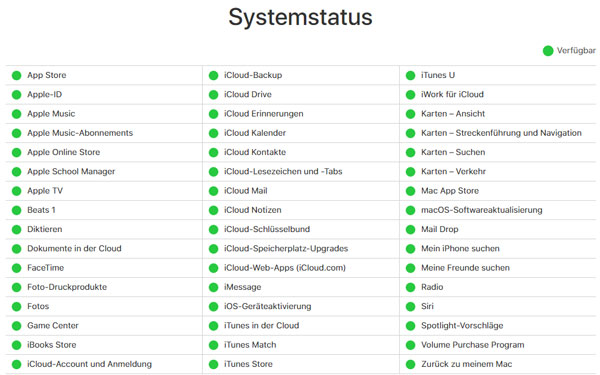Click the green dot next to iTunes Store
Viewport: 600px width, 375px height.
point(214,364)
